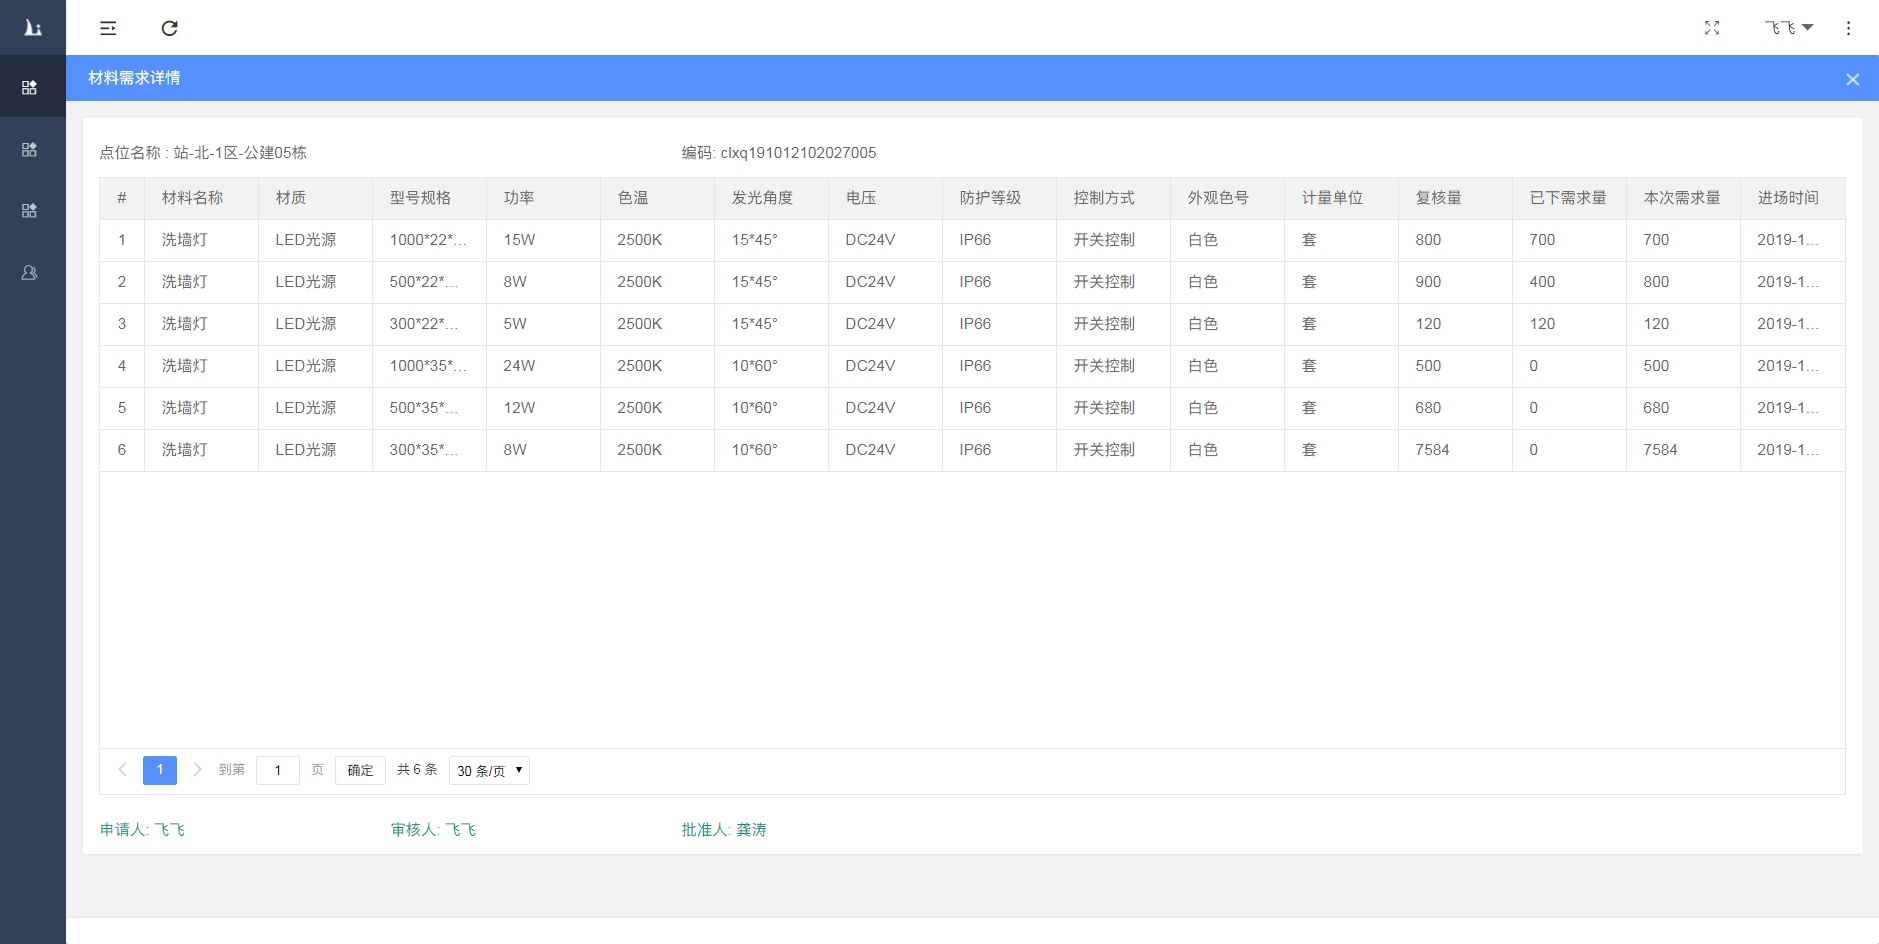Image resolution: width=1879 pixels, height=944 pixels.
Task: Open the user management sidebar icon
Action: (x=30, y=272)
